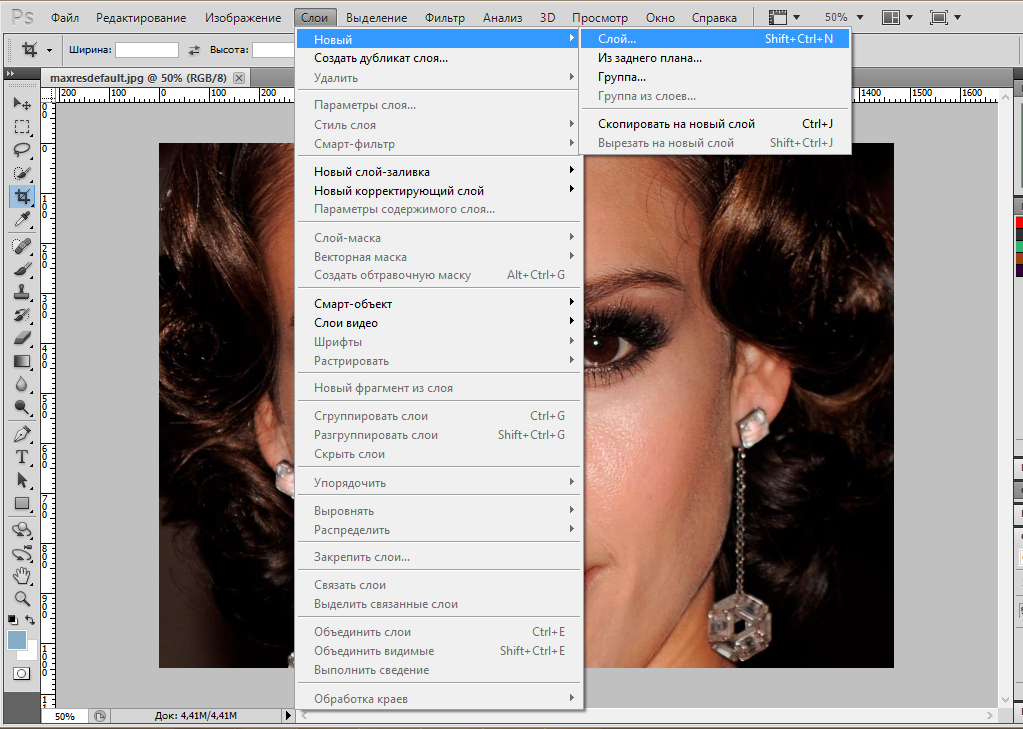The height and width of the screenshot is (729, 1023).
Task: Select the History Brush tool
Action: [x=22, y=315]
